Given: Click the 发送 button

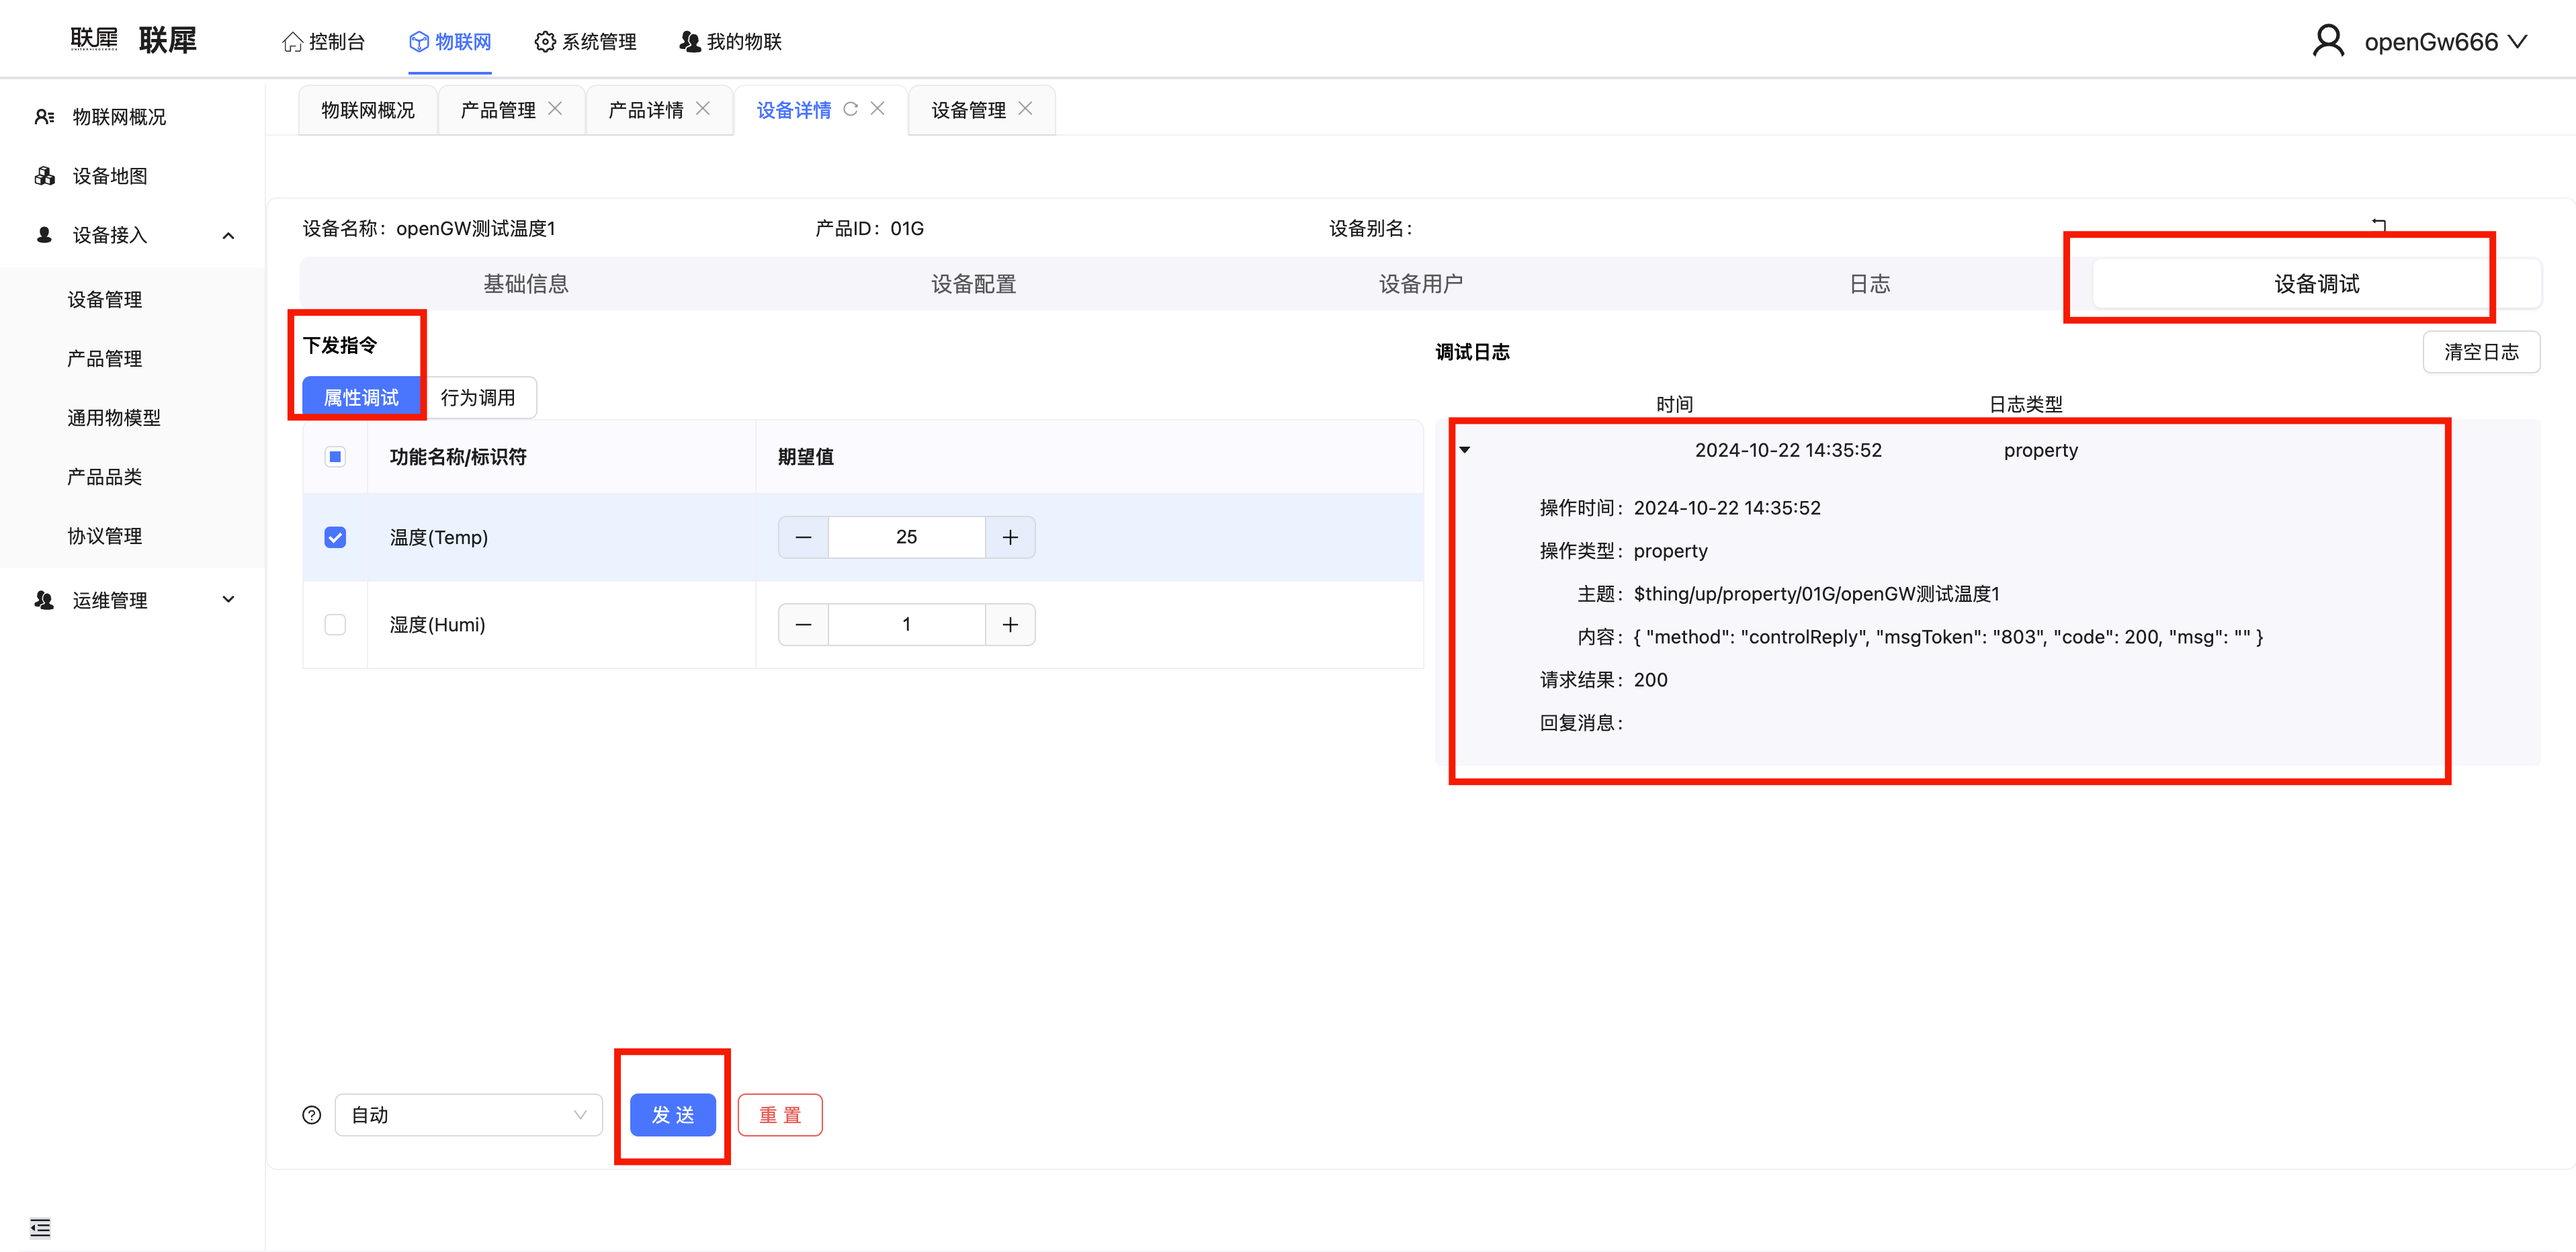Looking at the screenshot, I should [x=672, y=1115].
